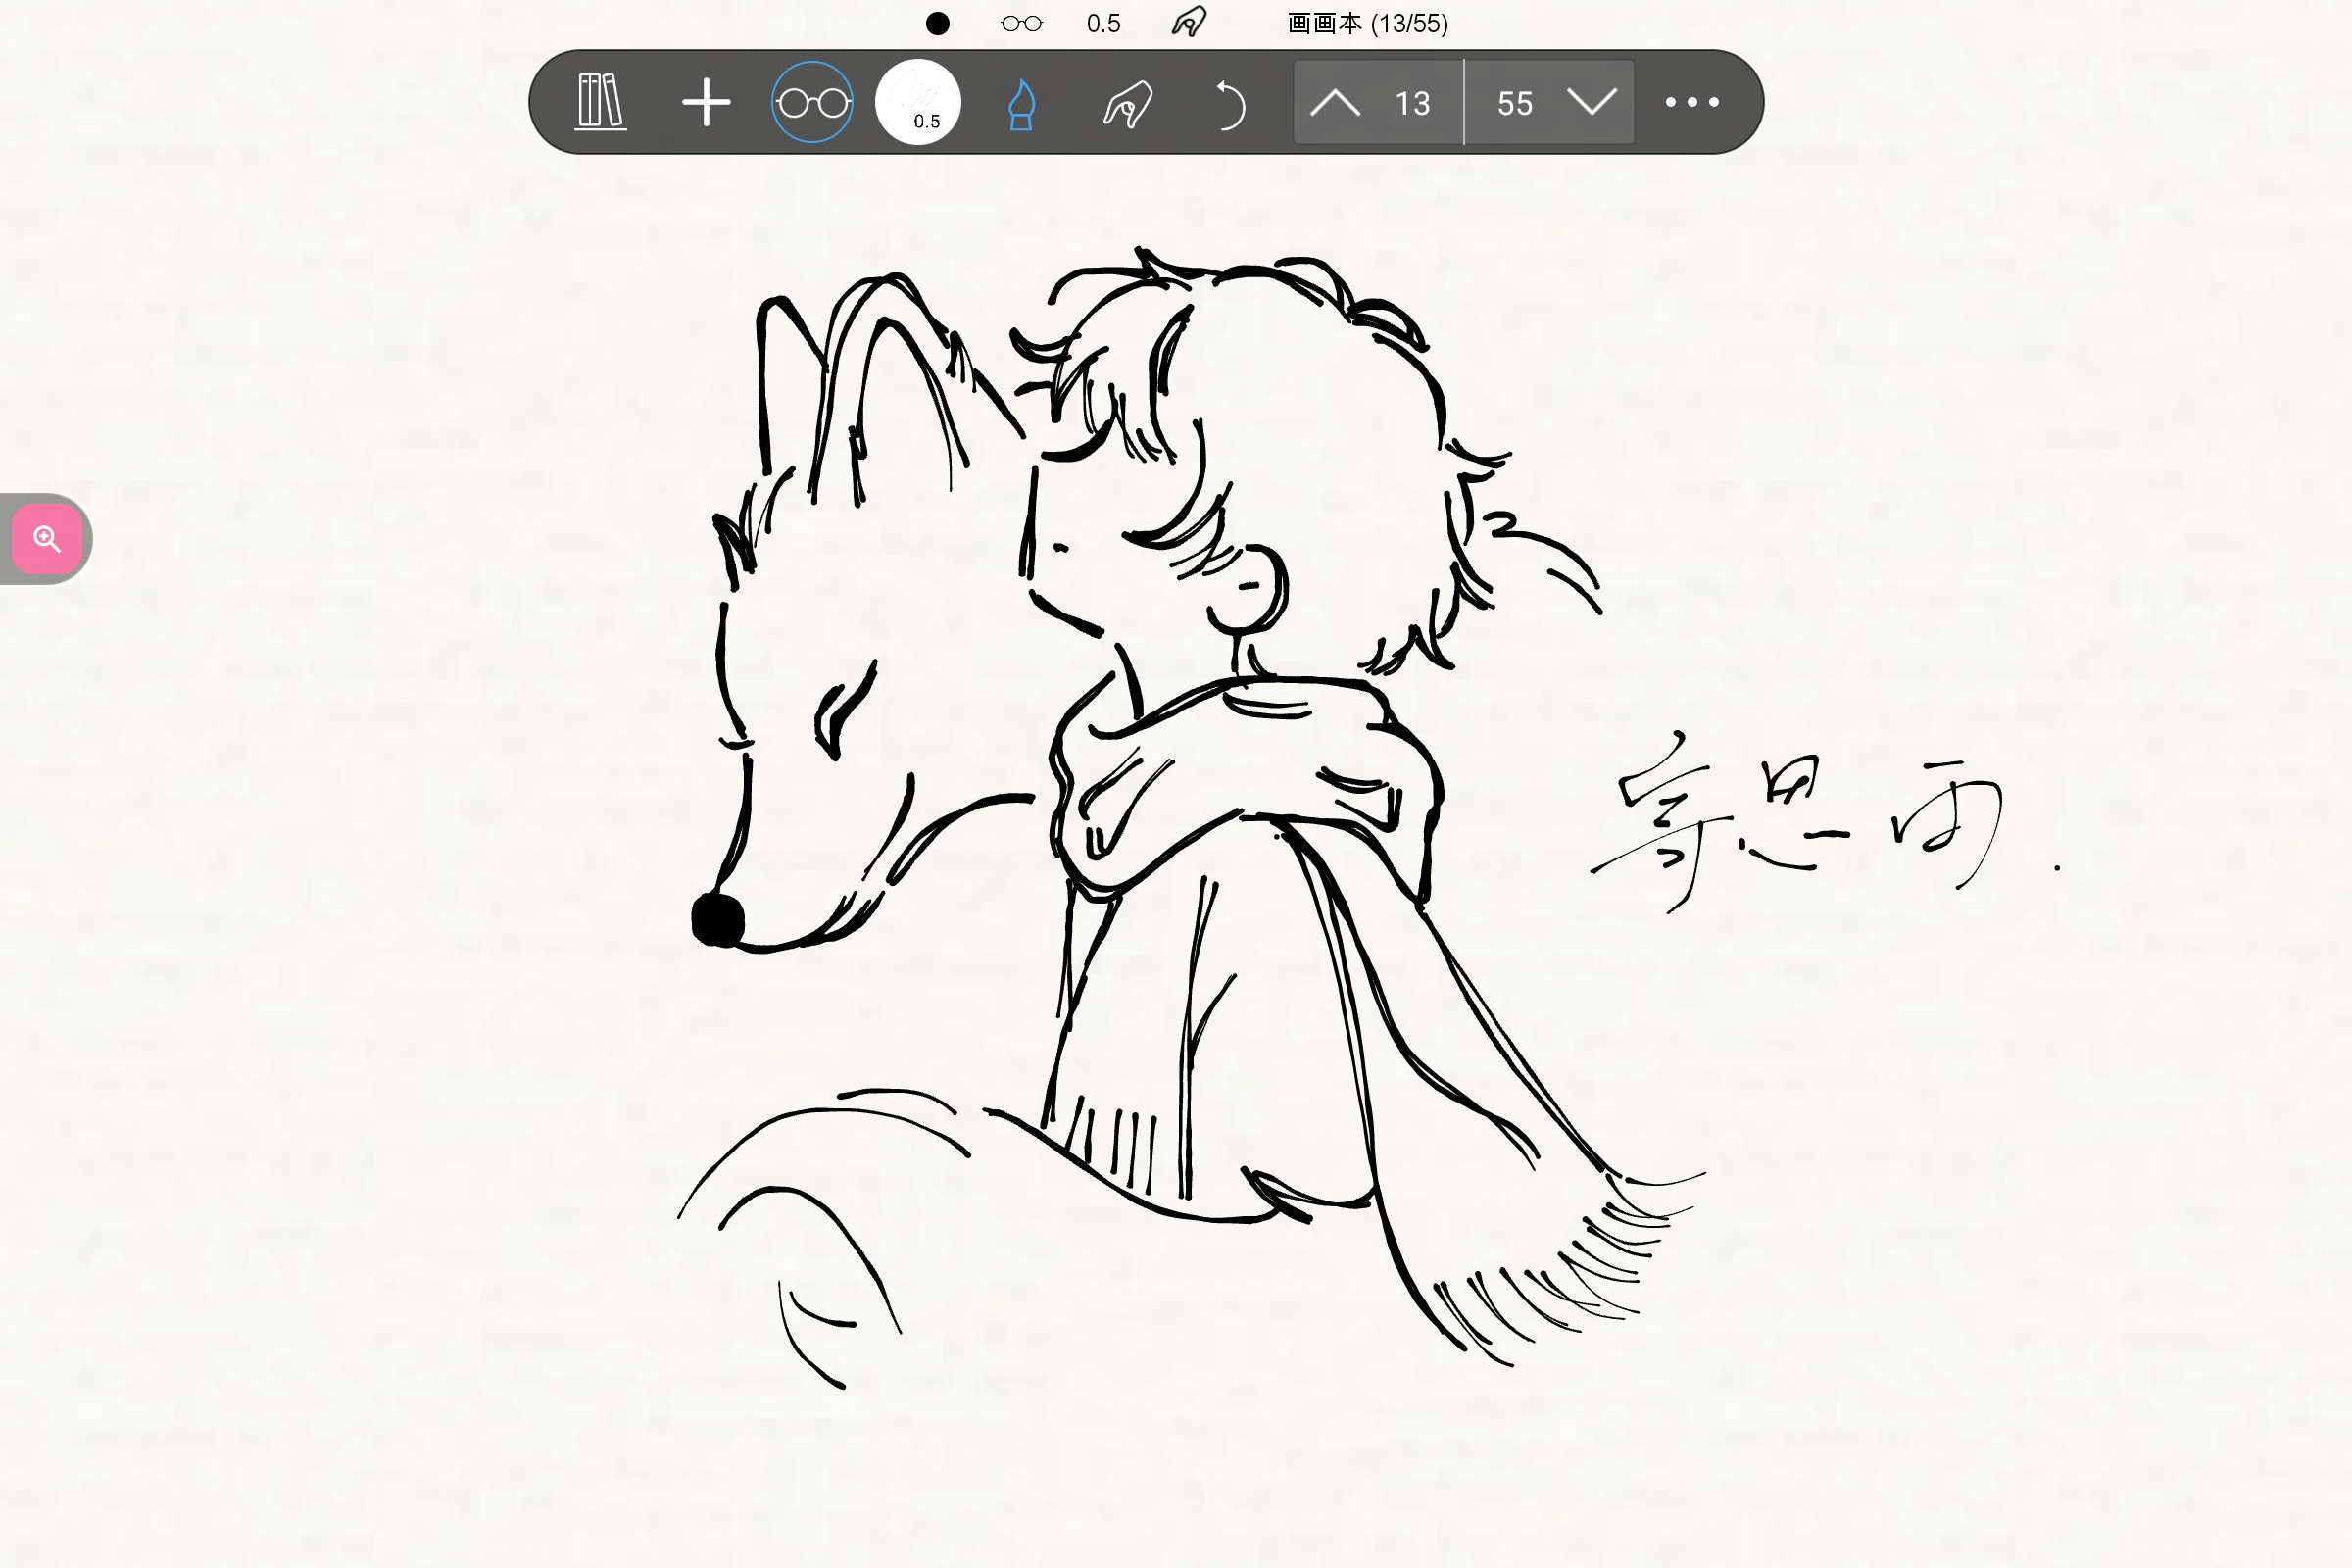The image size is (2352, 1568).
Task: Add a new page with plus icon
Action: [706, 102]
